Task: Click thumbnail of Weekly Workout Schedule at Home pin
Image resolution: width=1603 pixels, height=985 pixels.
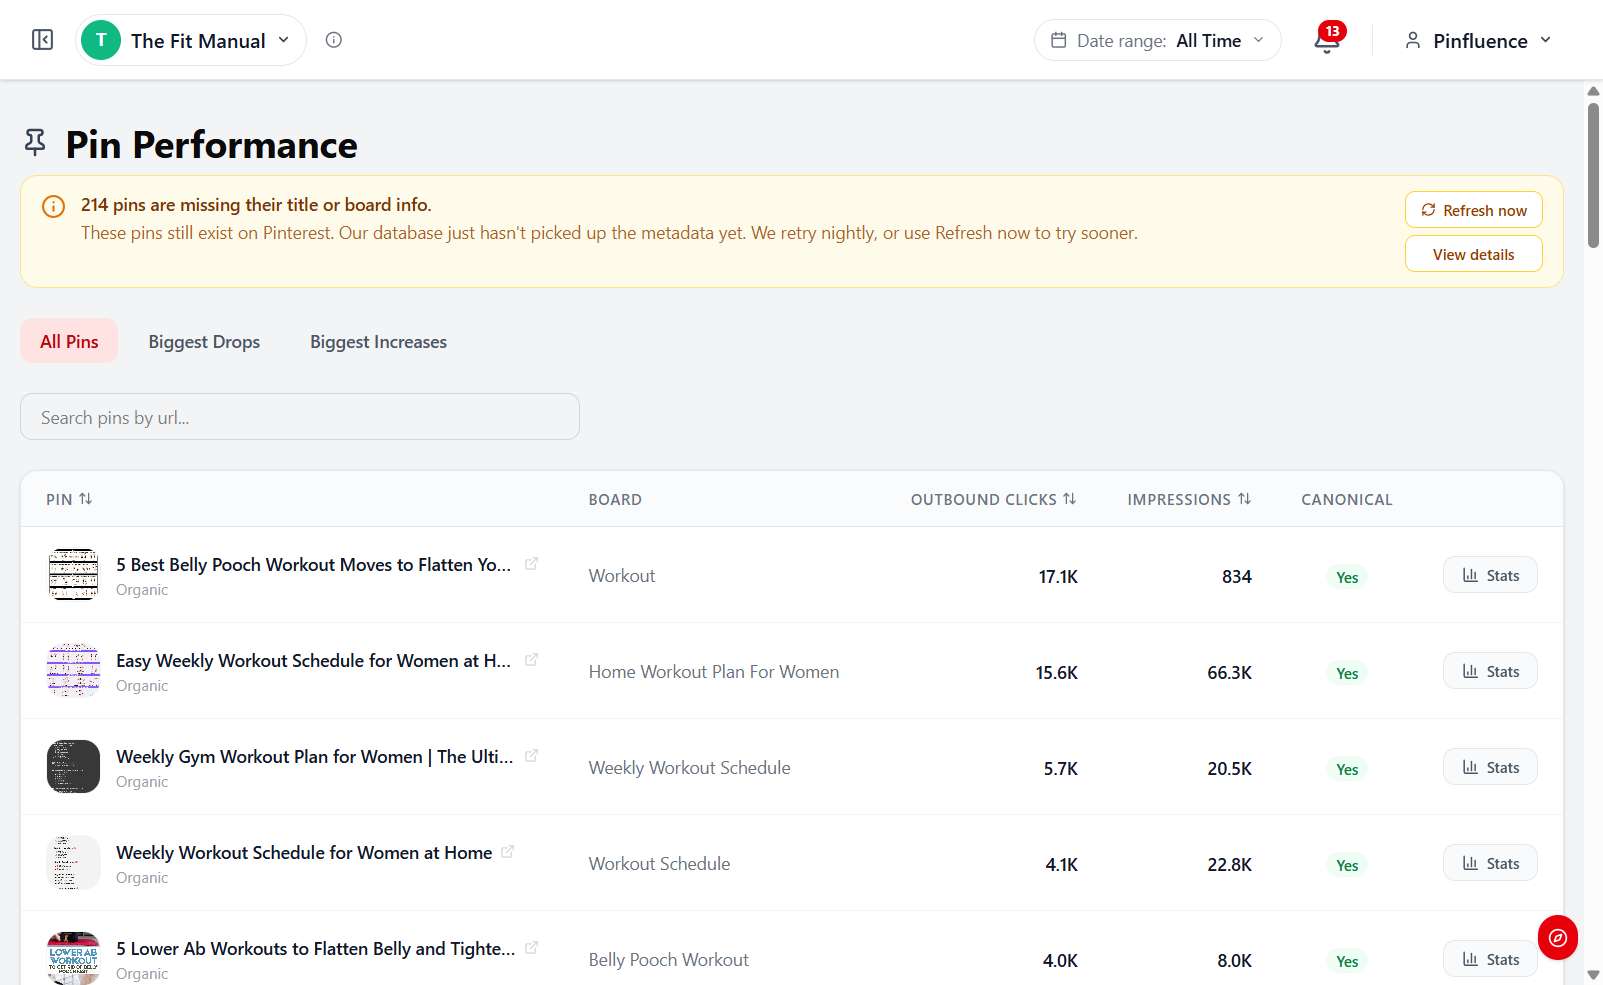Action: click(73, 863)
